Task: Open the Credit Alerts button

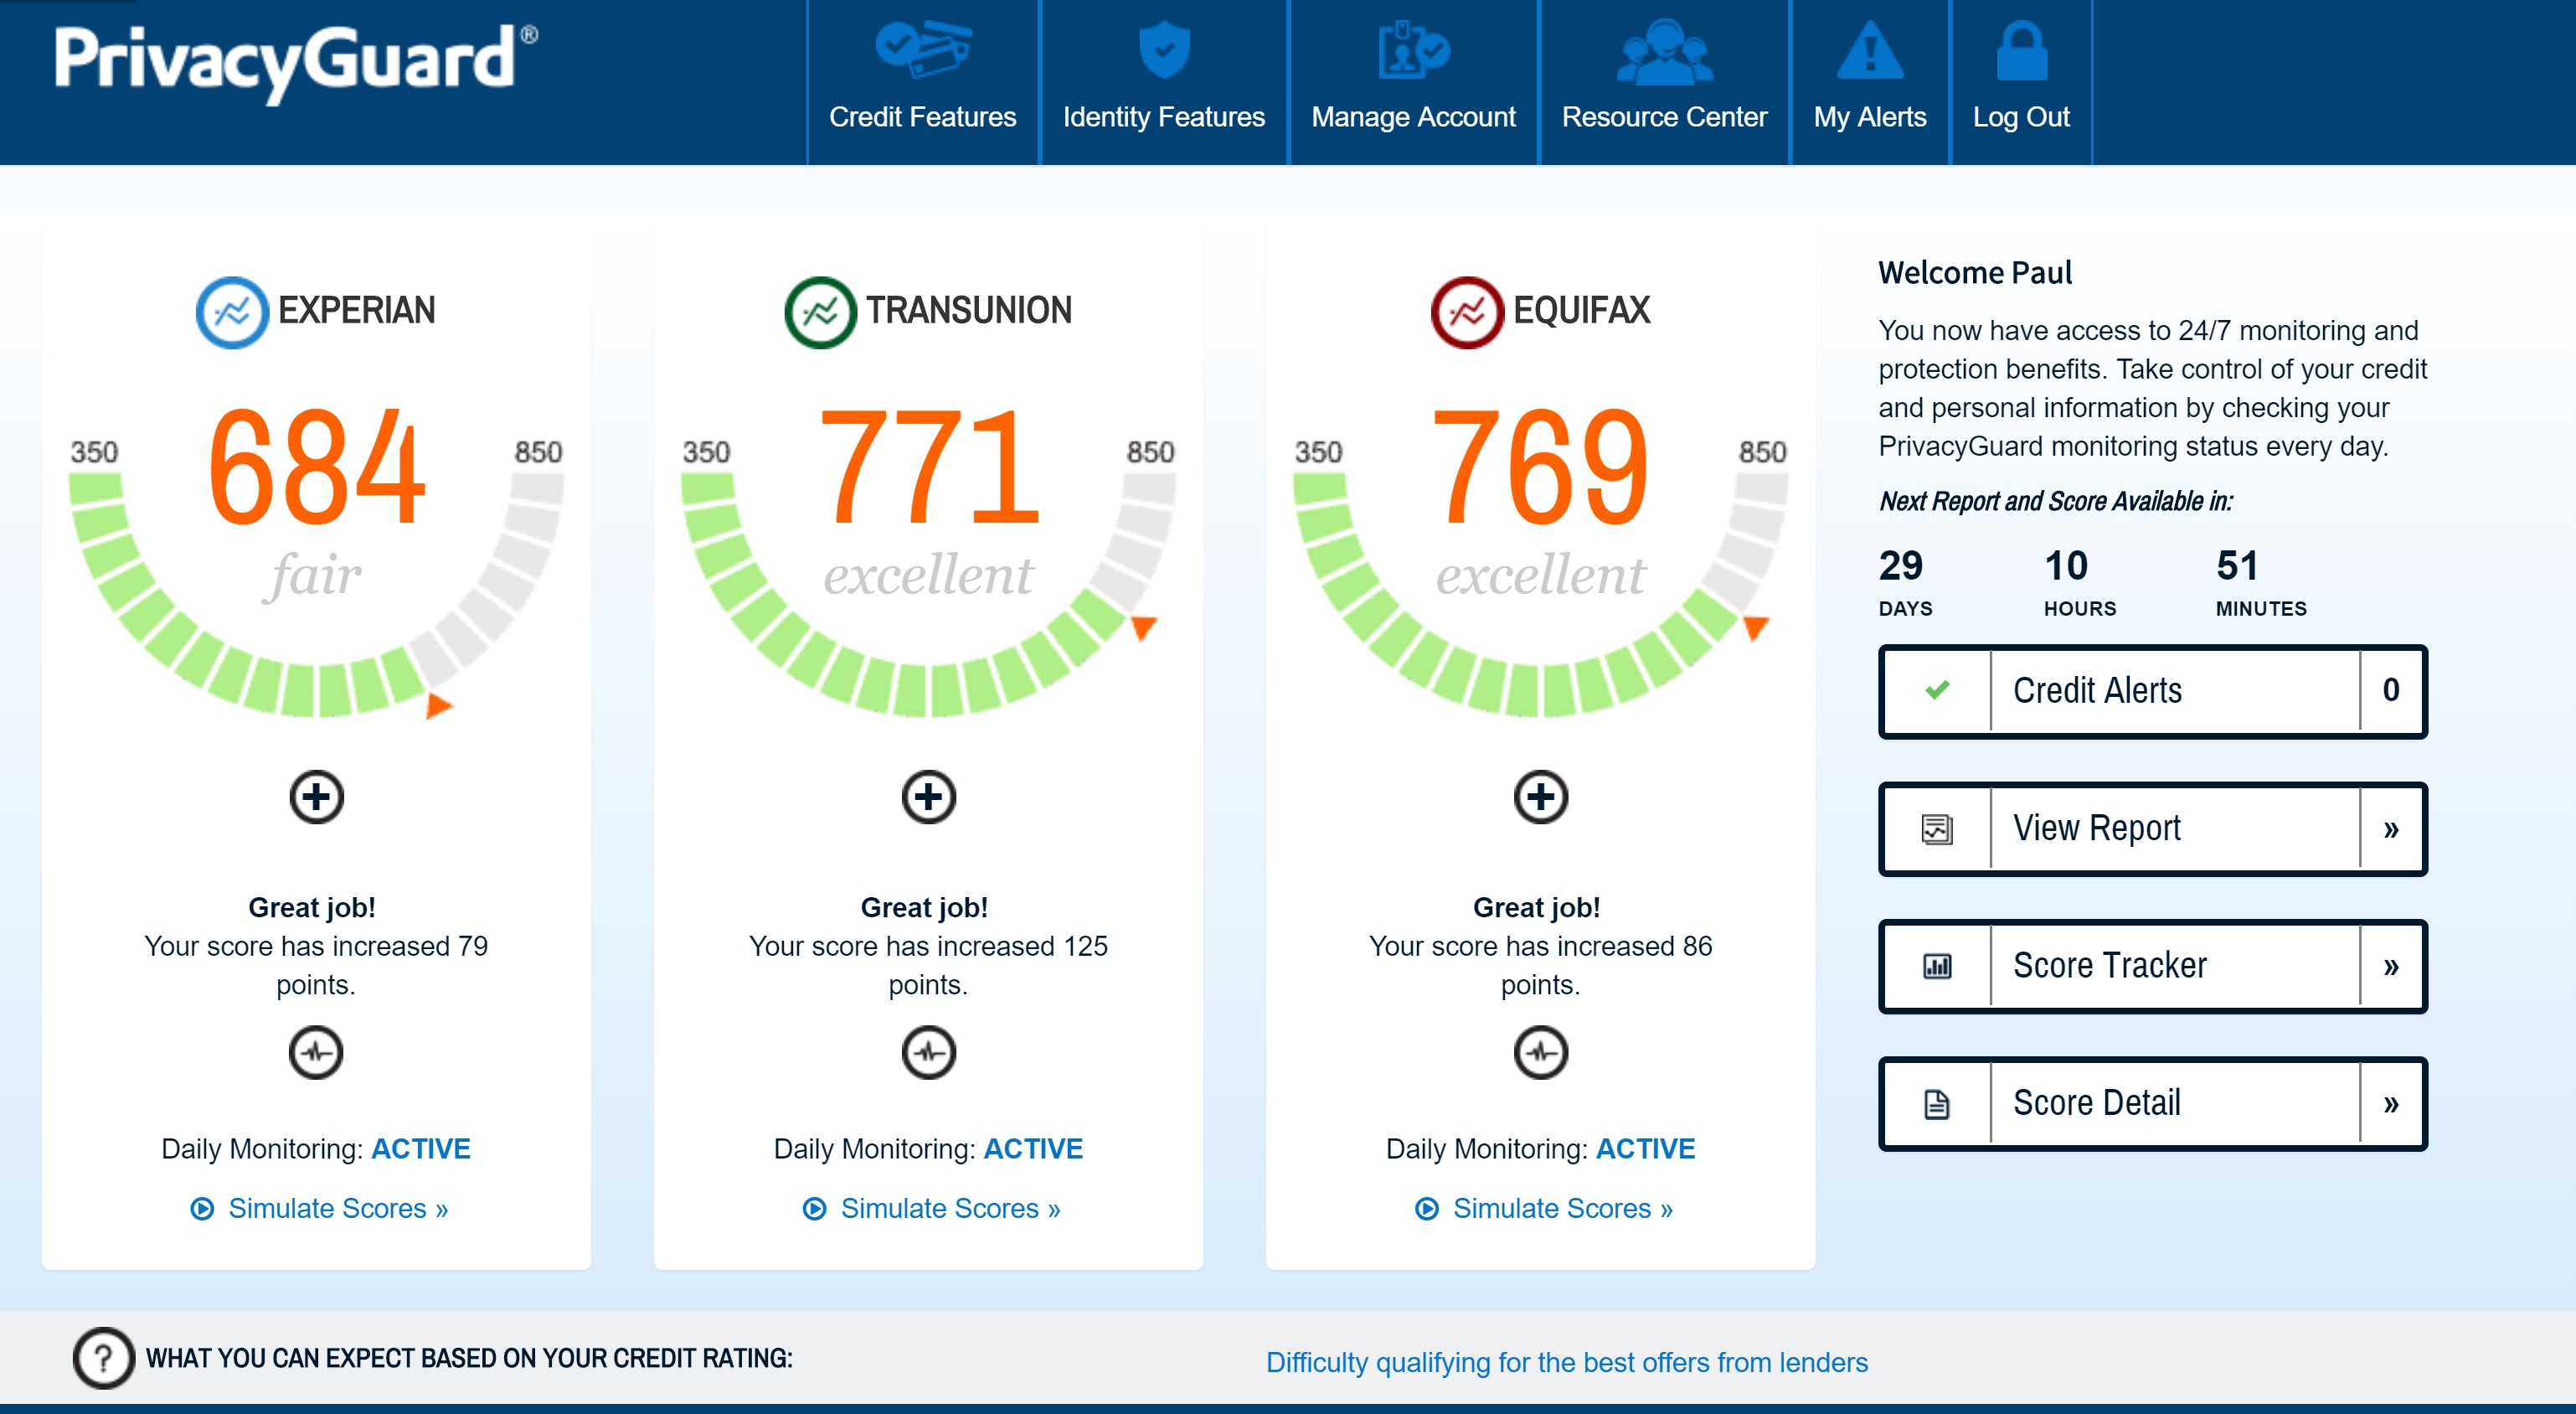Action: (2152, 691)
